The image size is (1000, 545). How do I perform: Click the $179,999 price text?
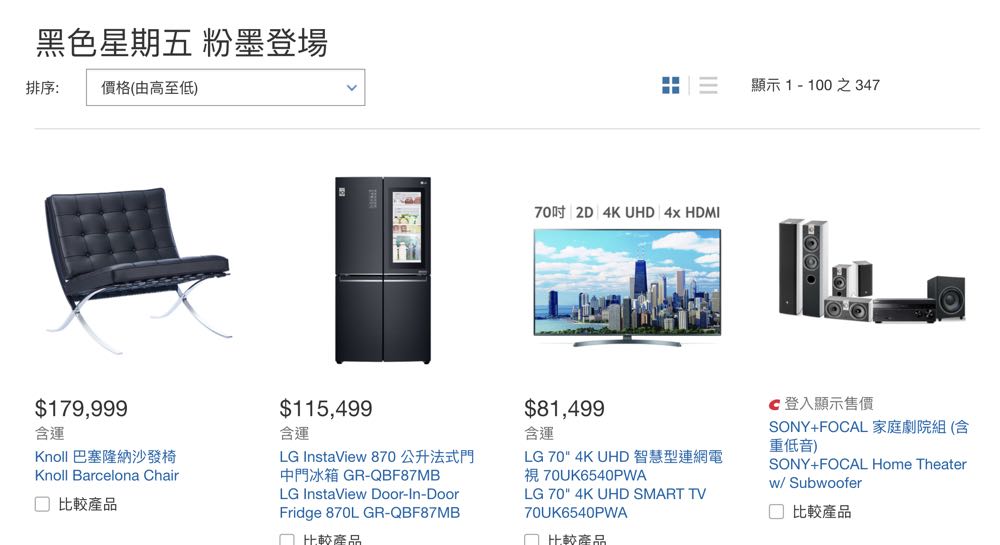pos(81,409)
